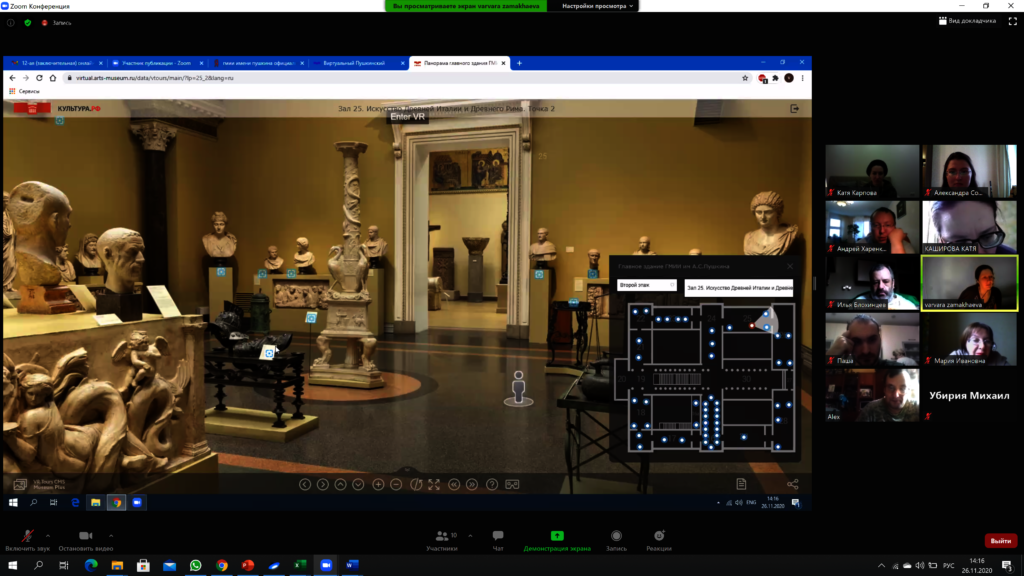Open WhatsApp from the Windows taskbar
The image size is (1024, 576).
pyautogui.click(x=195, y=565)
